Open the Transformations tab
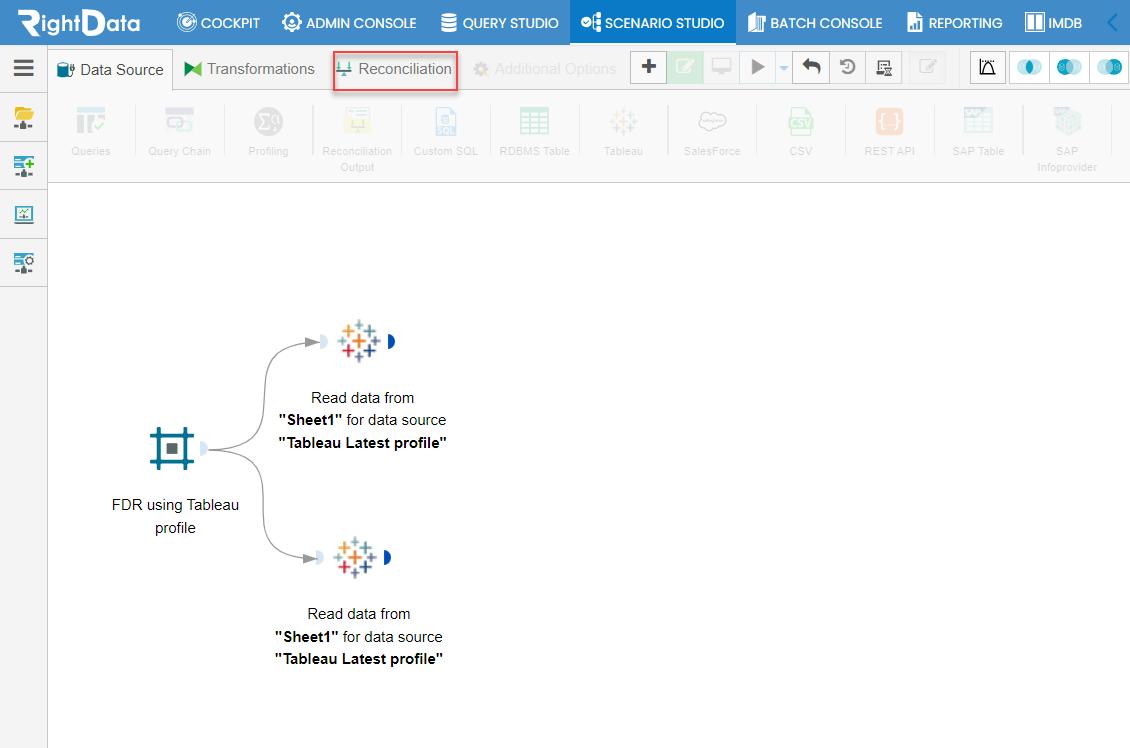1130x748 pixels. point(249,69)
